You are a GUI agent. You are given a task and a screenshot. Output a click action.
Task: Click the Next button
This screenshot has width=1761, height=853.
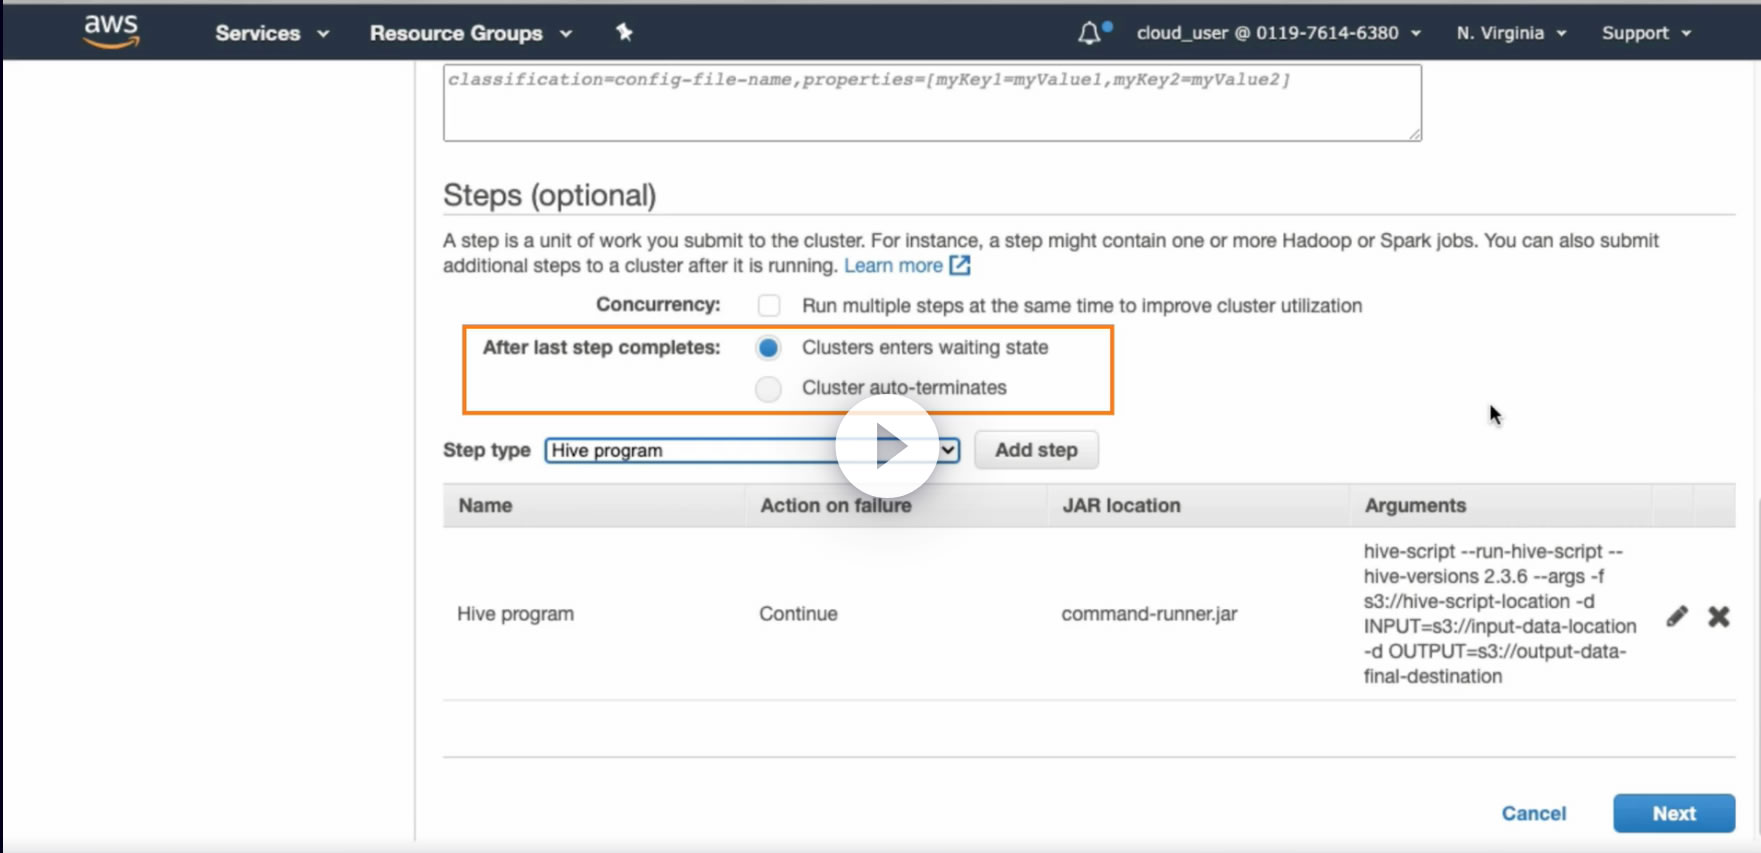click(x=1673, y=813)
